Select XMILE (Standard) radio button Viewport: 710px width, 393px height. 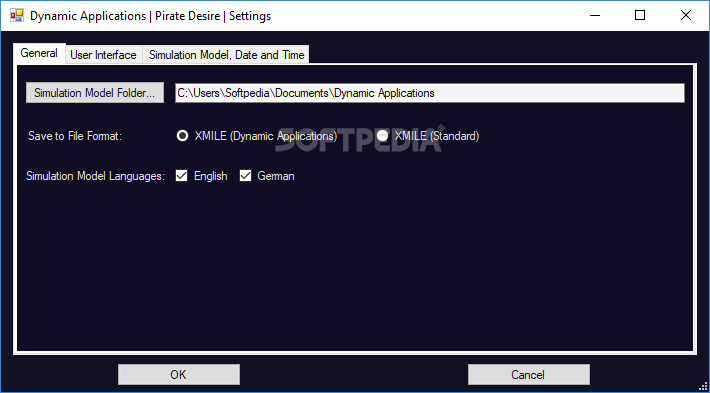point(383,136)
